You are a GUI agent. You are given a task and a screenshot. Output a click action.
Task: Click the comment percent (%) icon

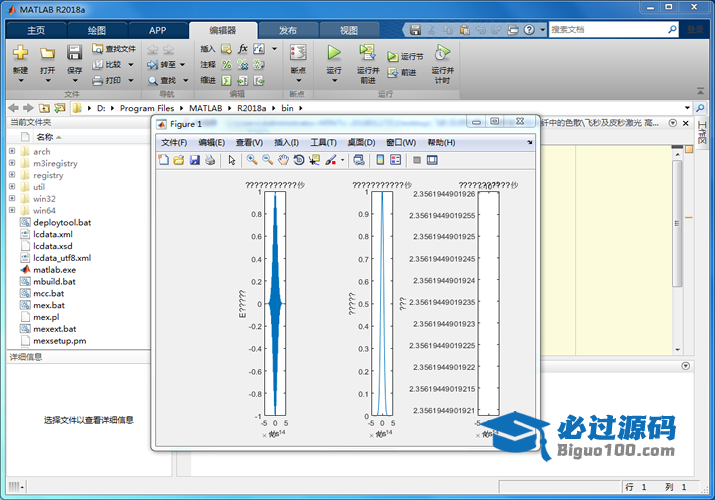click(x=227, y=65)
